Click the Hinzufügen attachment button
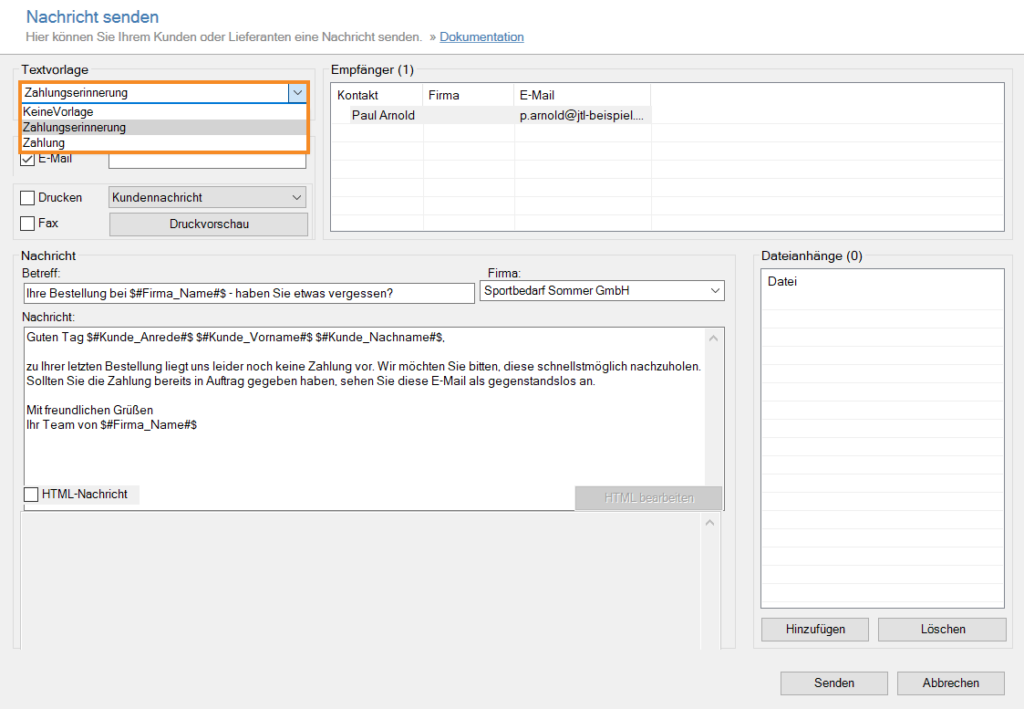Viewport: 1024px width, 709px height. click(x=815, y=629)
